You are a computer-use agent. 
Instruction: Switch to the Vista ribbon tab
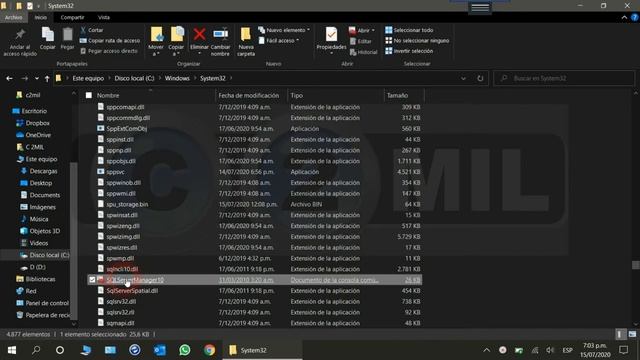104,18
